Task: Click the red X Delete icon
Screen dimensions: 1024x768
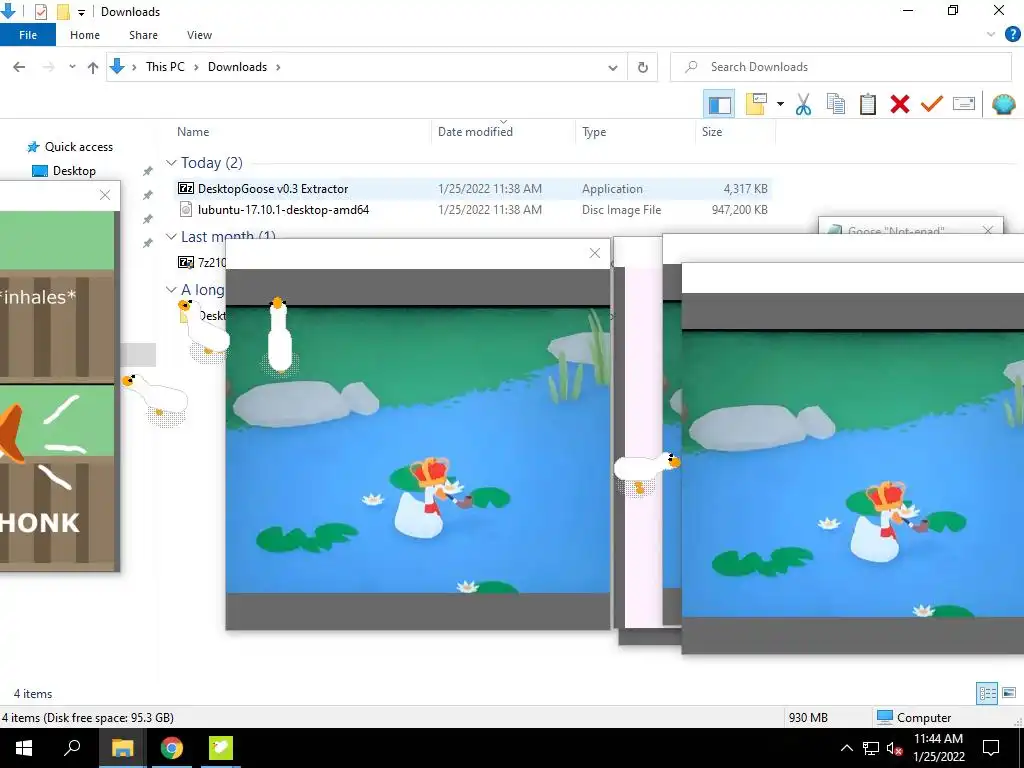Action: pos(900,104)
